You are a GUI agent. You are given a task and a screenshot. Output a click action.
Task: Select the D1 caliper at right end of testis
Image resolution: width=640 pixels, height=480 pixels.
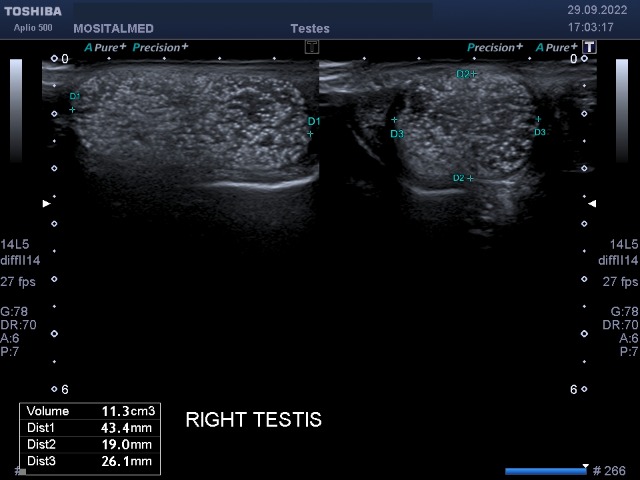tap(310, 133)
